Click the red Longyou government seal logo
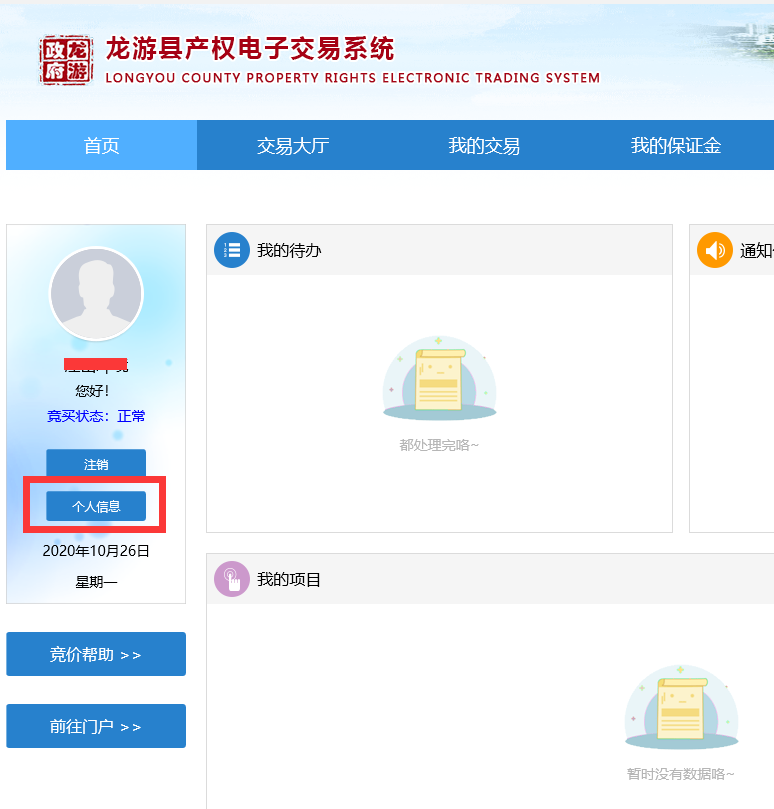This screenshot has width=774, height=809. point(66,60)
